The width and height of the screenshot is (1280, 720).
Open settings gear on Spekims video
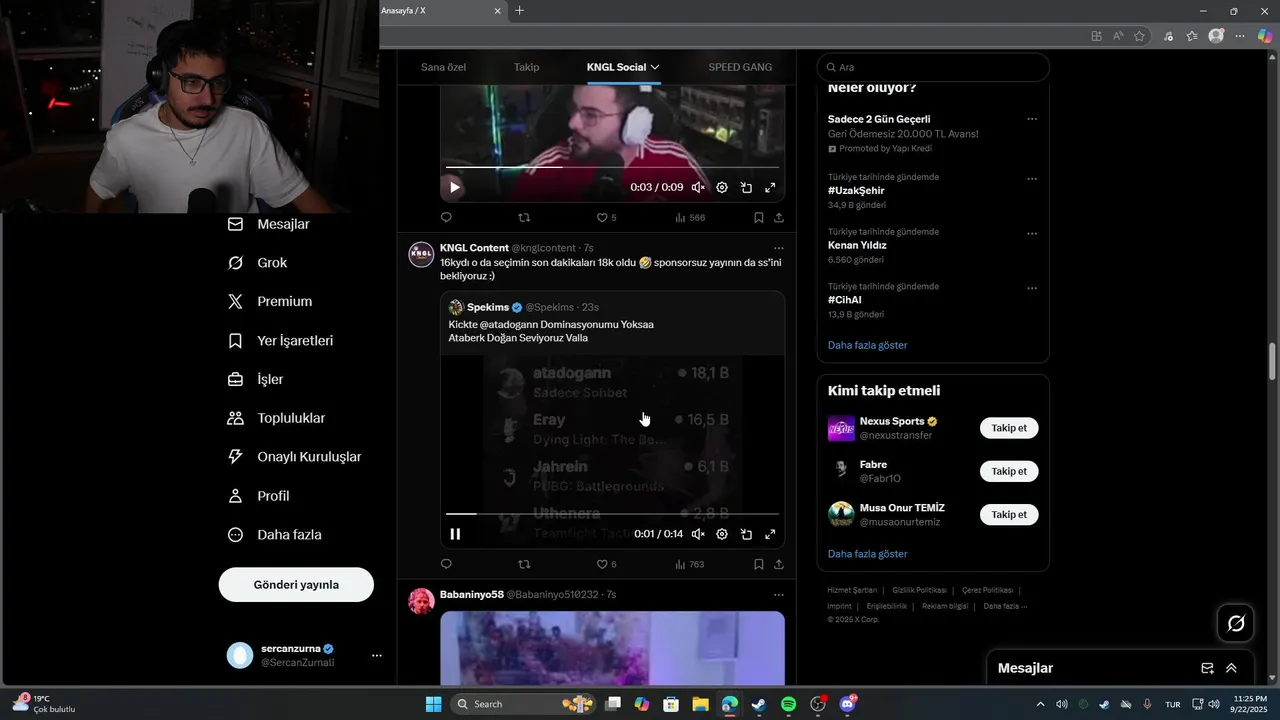tap(722, 534)
